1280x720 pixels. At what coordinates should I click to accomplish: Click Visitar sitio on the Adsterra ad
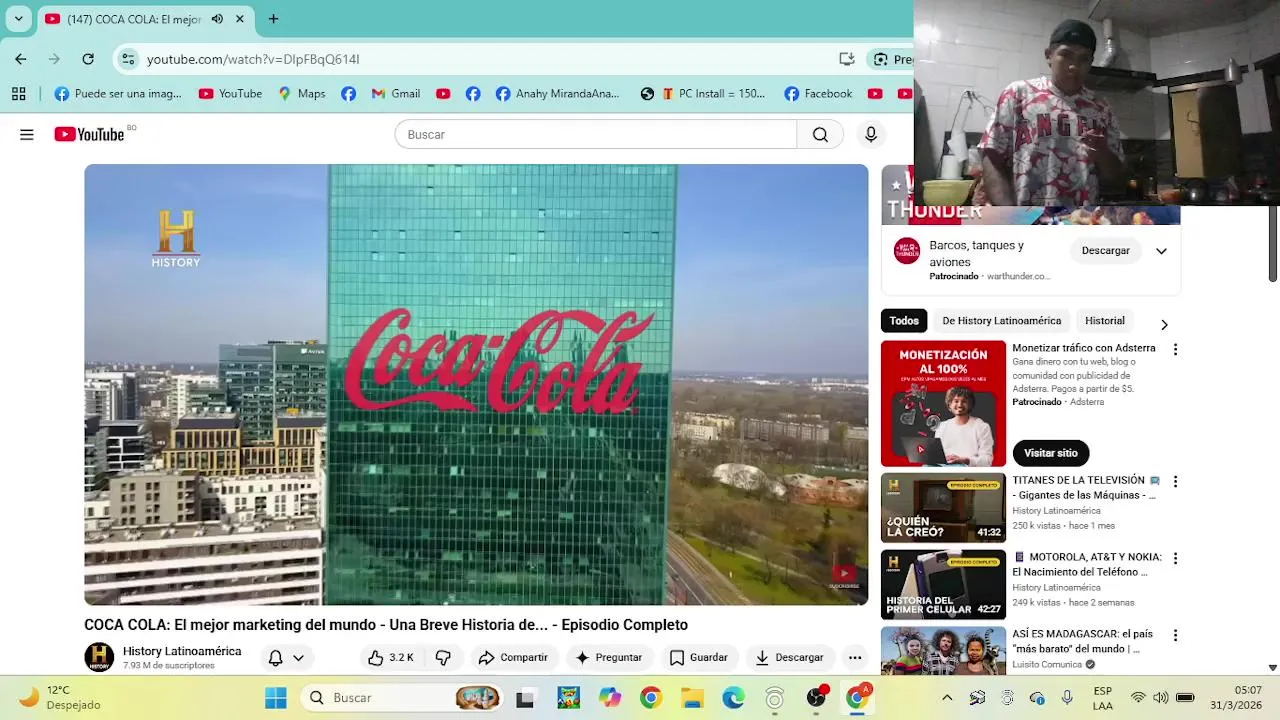(x=1050, y=453)
